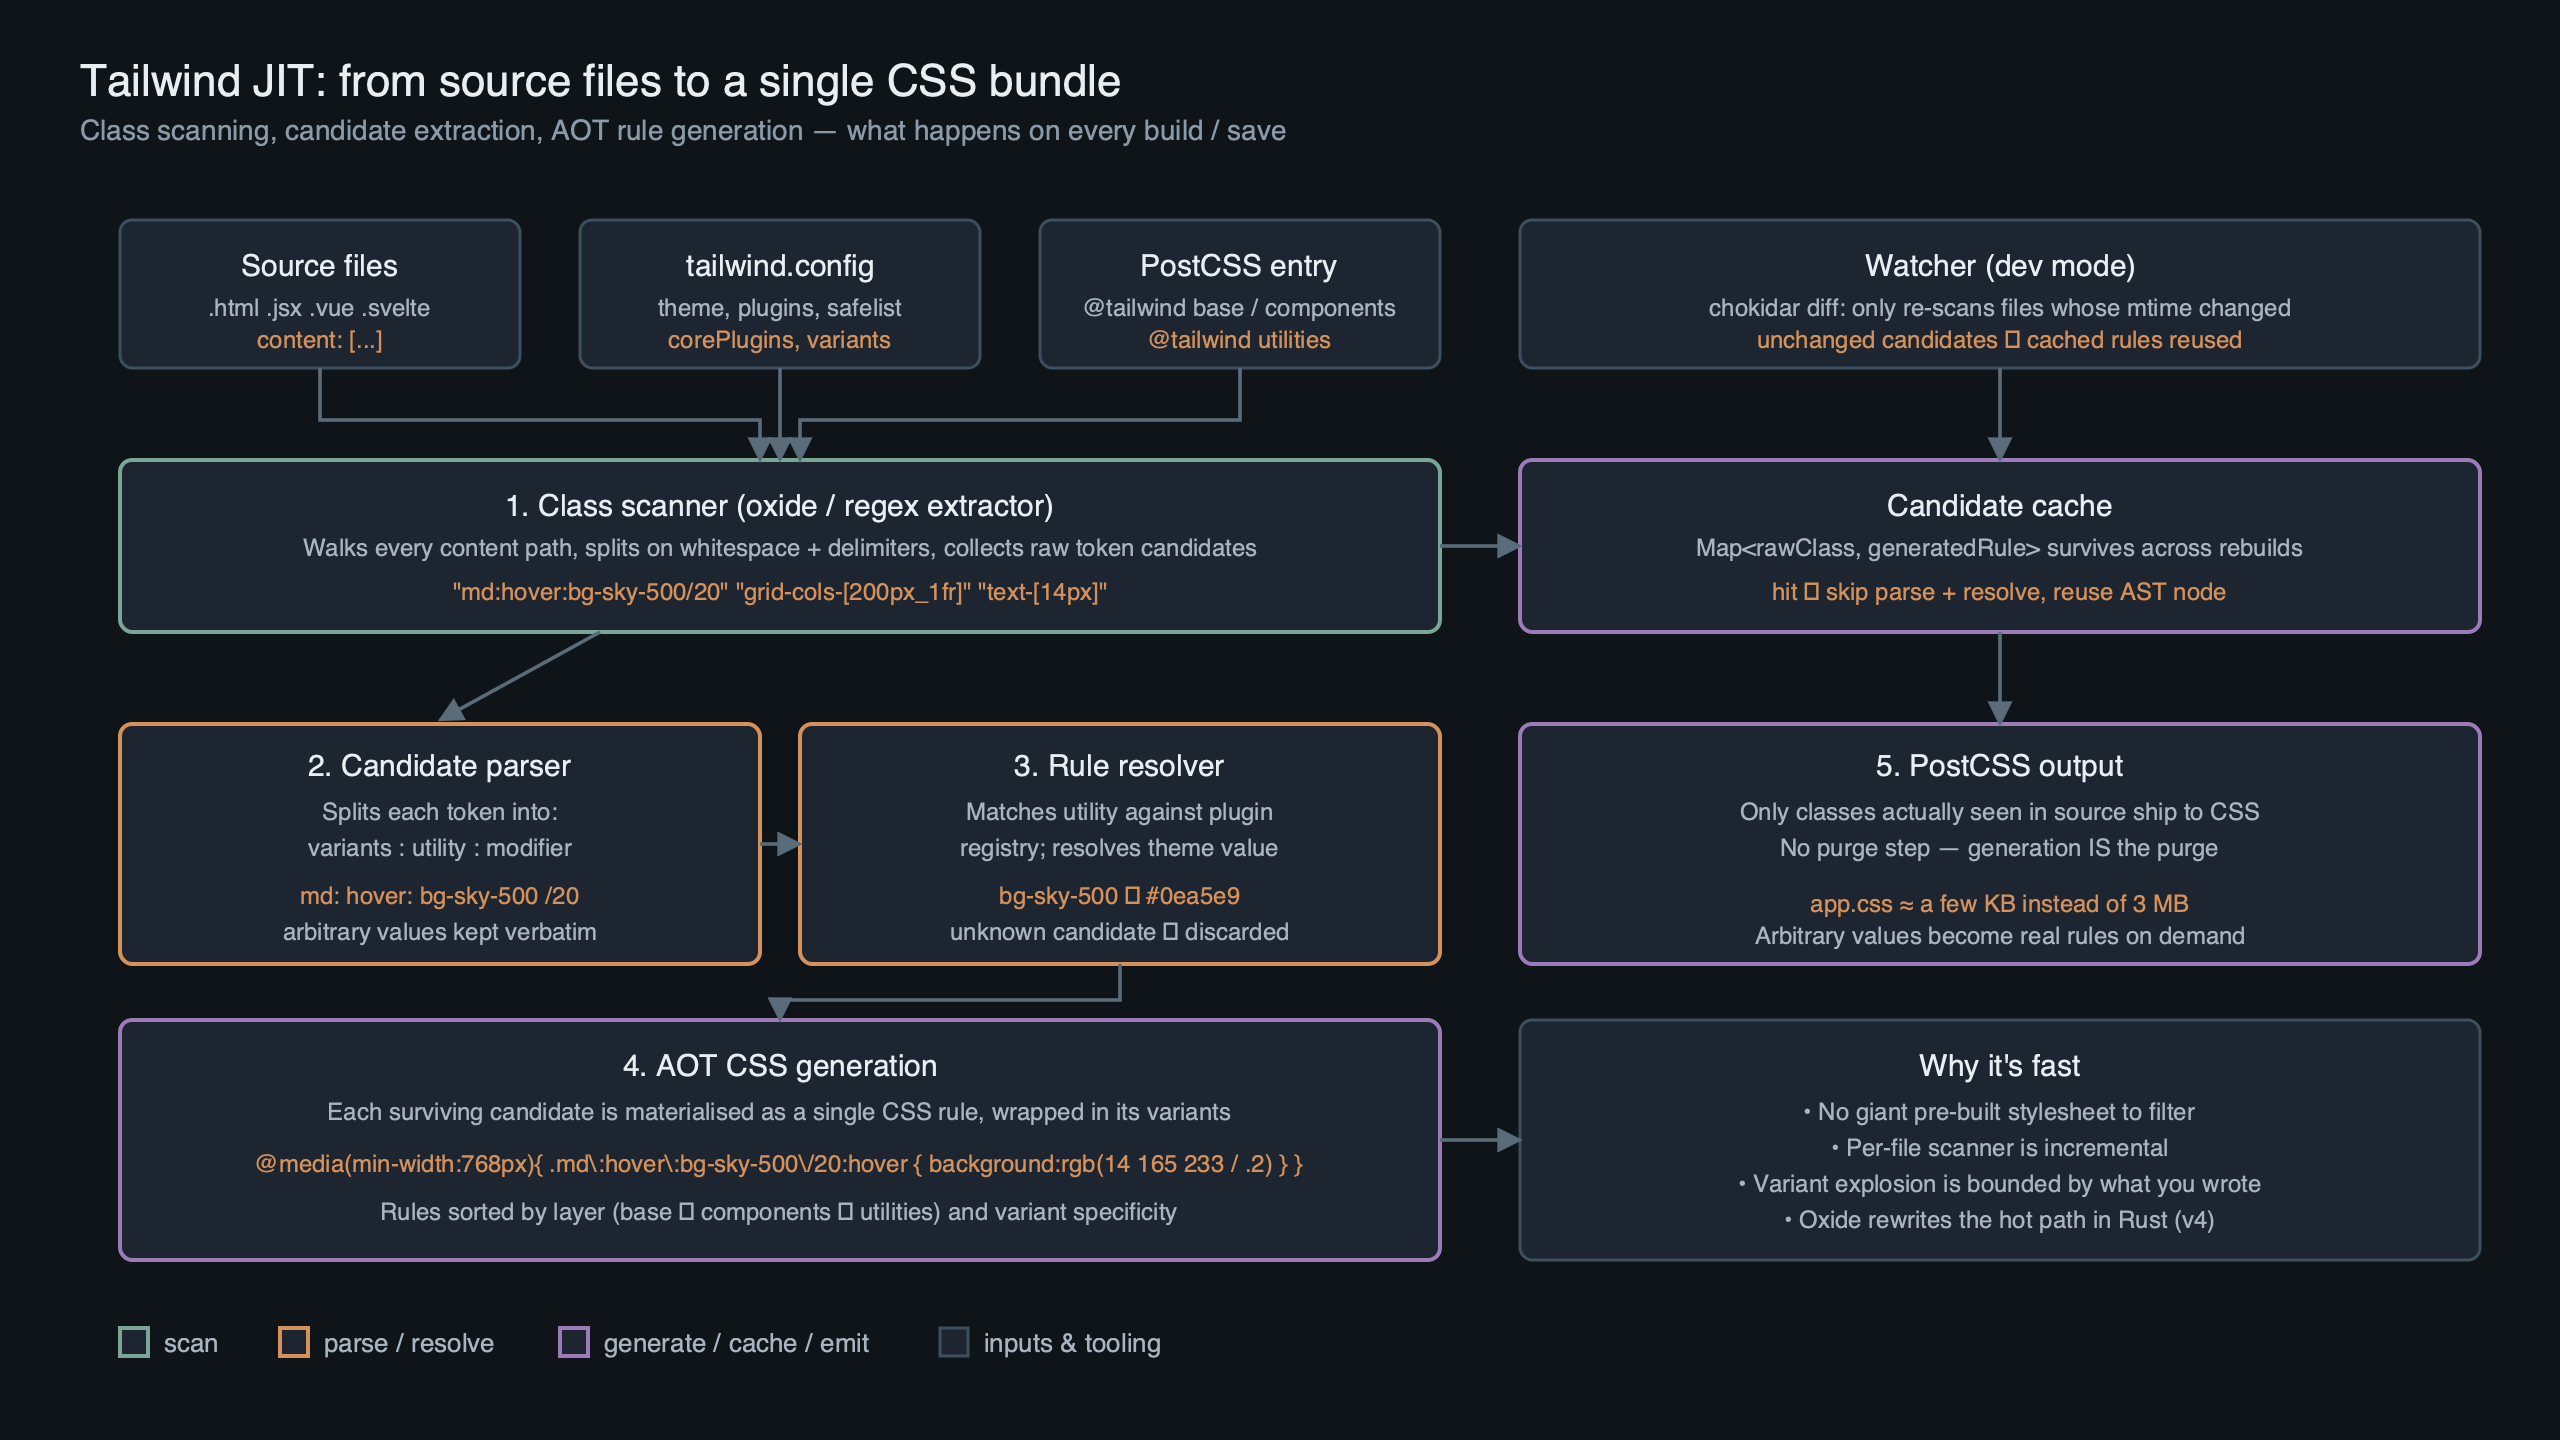
Task: Select the 'generate / cache / emit' legend label
Action: click(x=736, y=1343)
